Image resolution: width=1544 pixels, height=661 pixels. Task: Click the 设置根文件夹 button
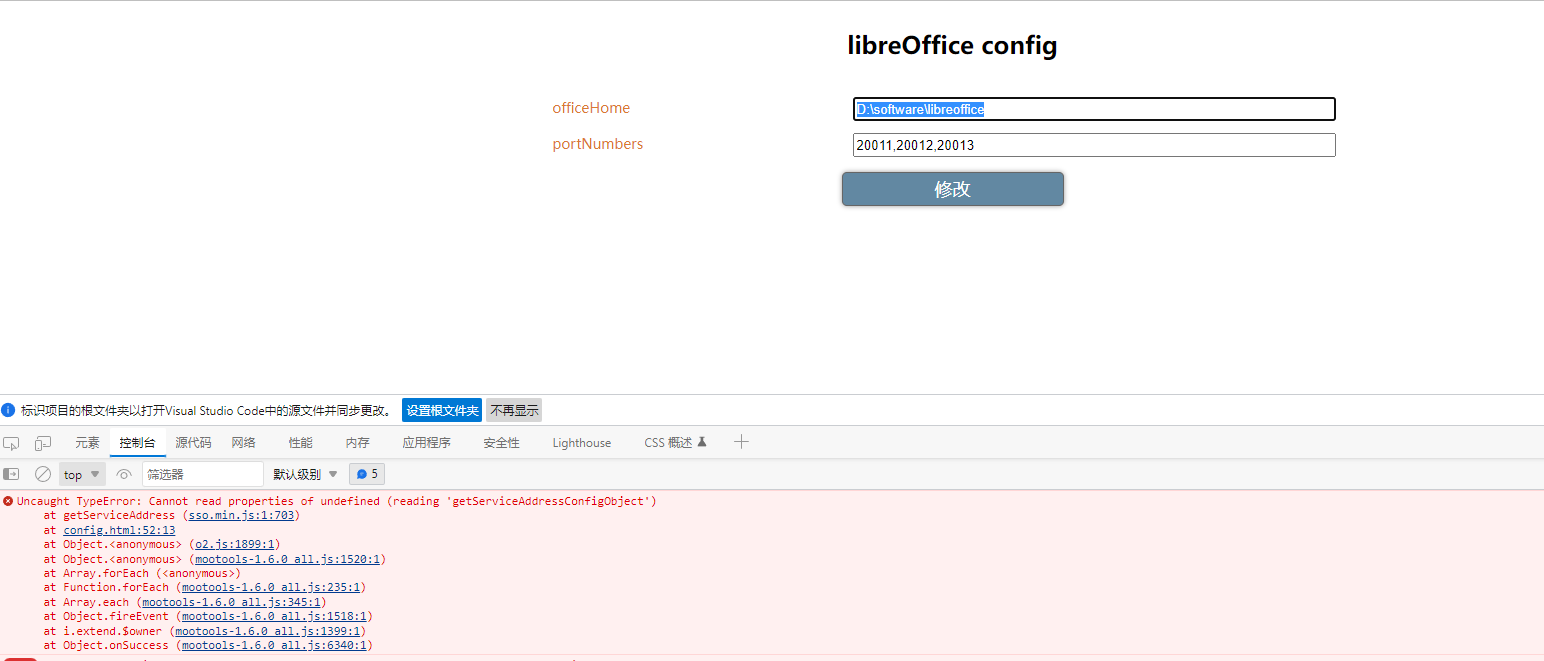tap(442, 410)
